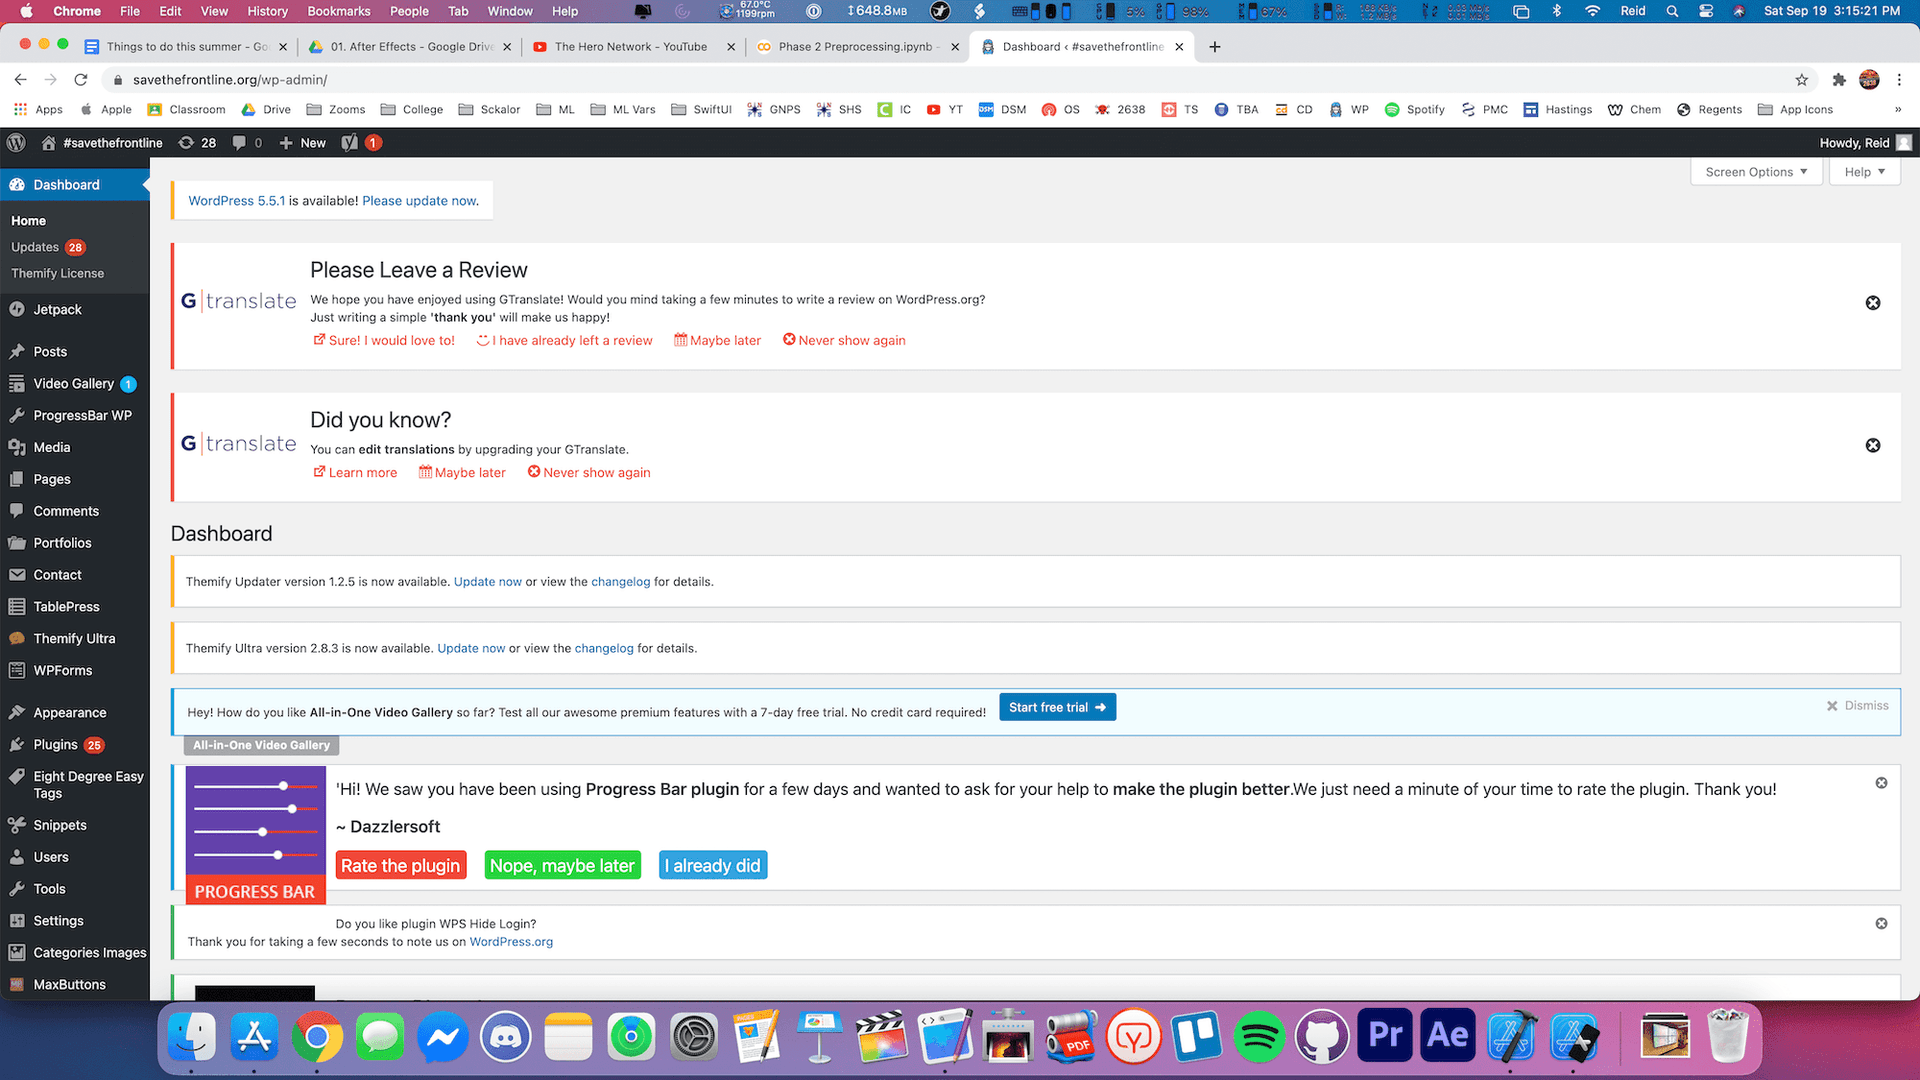Close the 'Did you know?' GTranslate notice
The width and height of the screenshot is (1920, 1080).
1873,445
